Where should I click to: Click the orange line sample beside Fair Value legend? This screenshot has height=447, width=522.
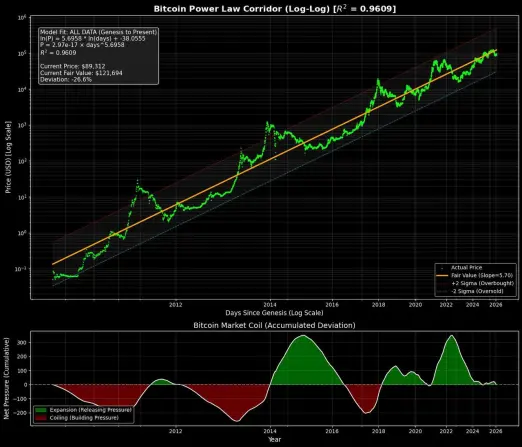[x=442, y=276]
